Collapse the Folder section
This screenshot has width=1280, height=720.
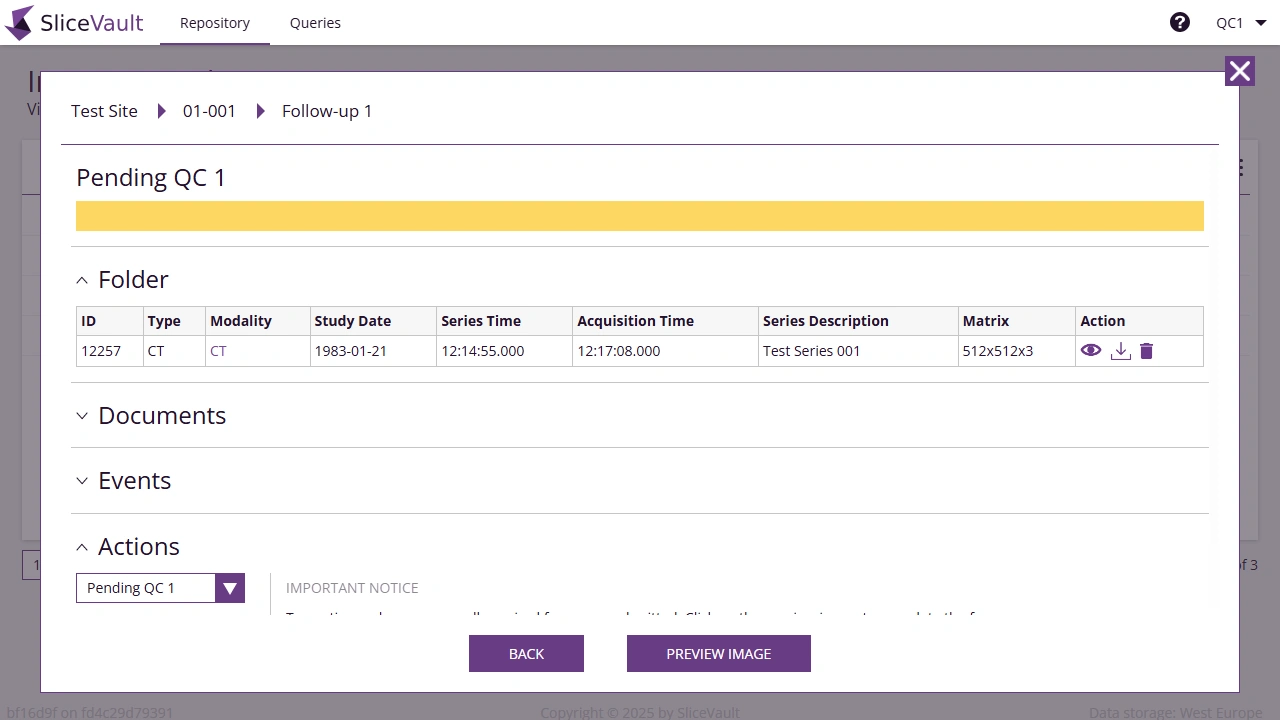click(x=83, y=280)
